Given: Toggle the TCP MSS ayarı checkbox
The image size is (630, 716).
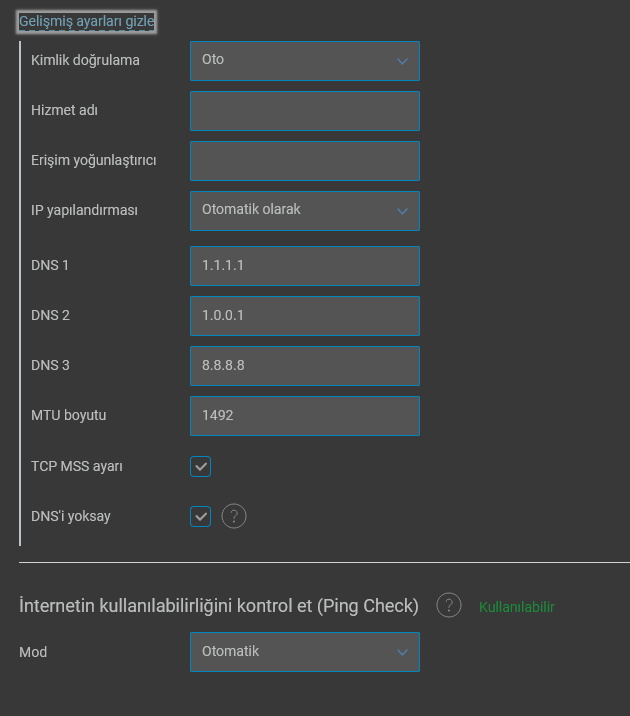Looking at the screenshot, I should (200, 466).
